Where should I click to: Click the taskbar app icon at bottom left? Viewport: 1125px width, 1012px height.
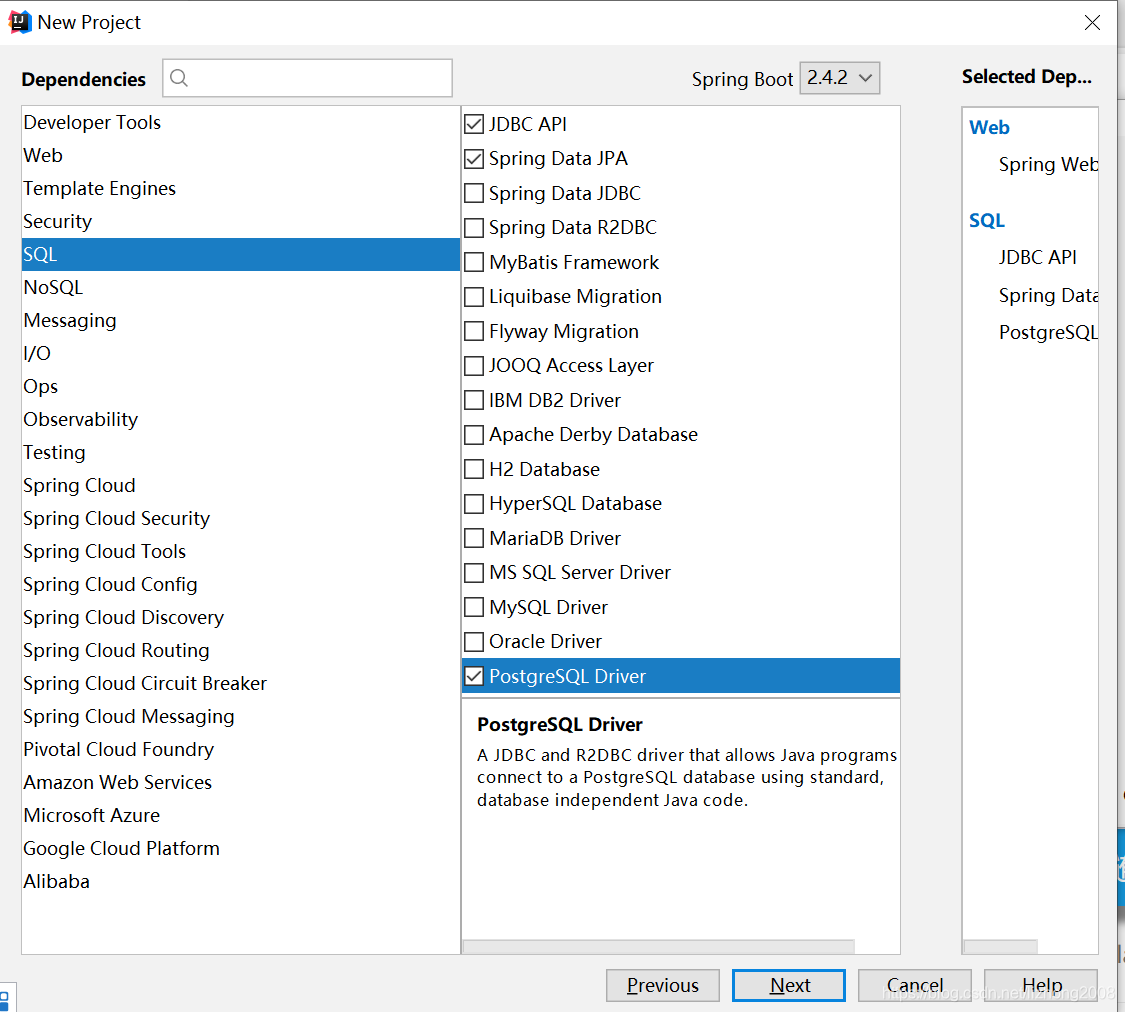coord(8,997)
